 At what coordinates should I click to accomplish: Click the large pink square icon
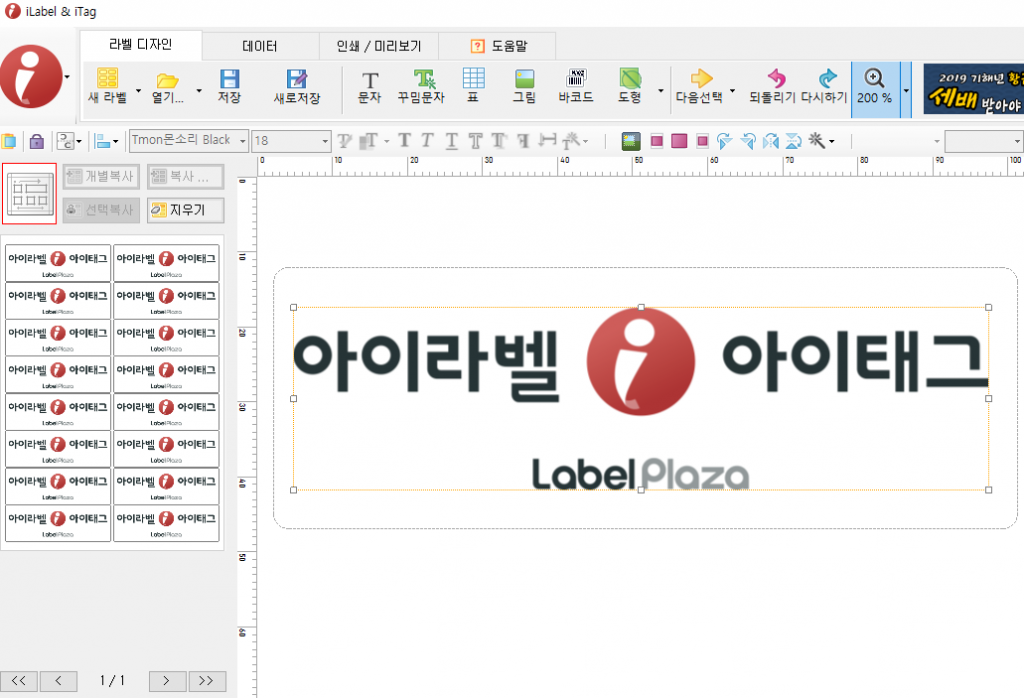click(x=679, y=141)
